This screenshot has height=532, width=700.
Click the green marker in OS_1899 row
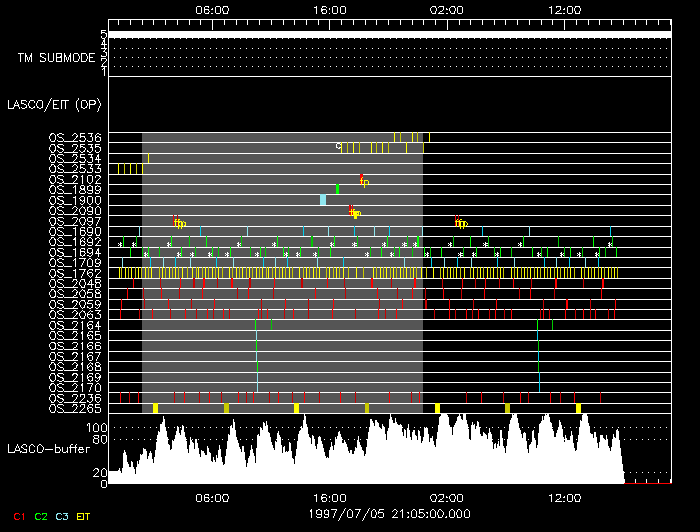pyautogui.click(x=338, y=188)
